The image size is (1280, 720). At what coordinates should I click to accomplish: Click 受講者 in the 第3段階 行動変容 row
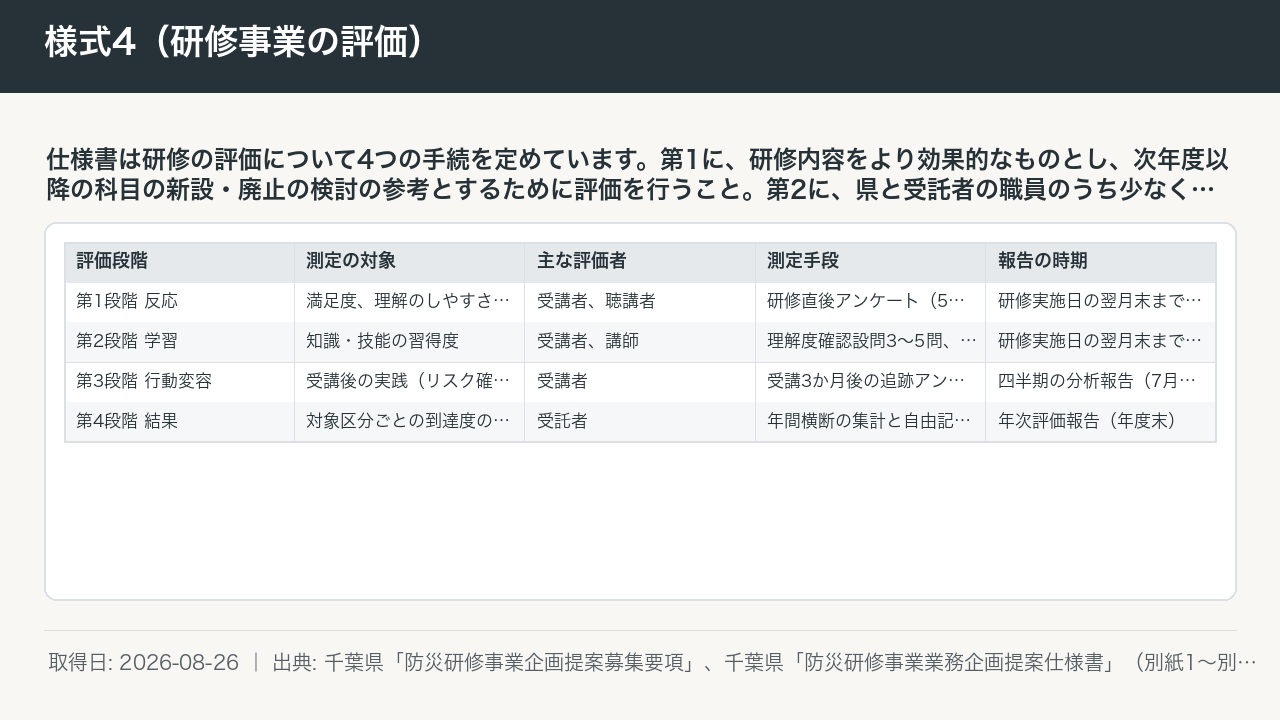[x=640, y=382]
